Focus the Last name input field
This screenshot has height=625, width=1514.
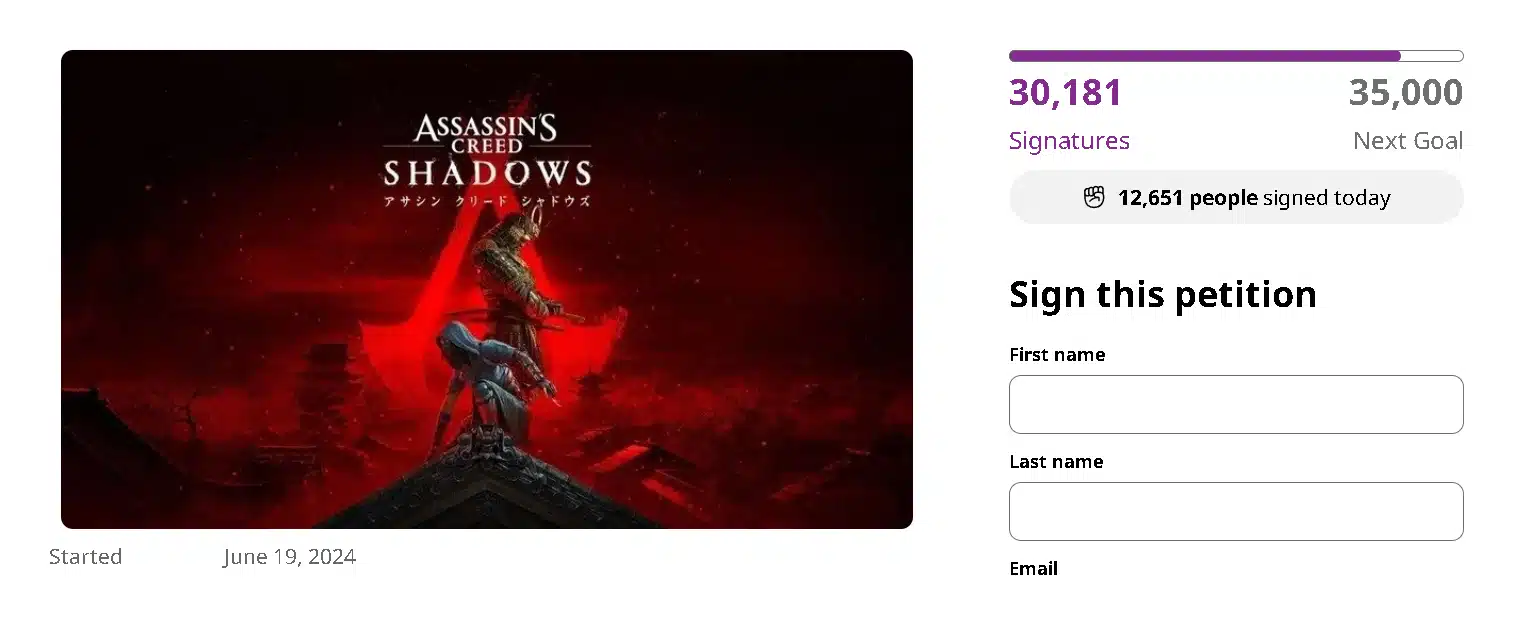coord(1236,511)
